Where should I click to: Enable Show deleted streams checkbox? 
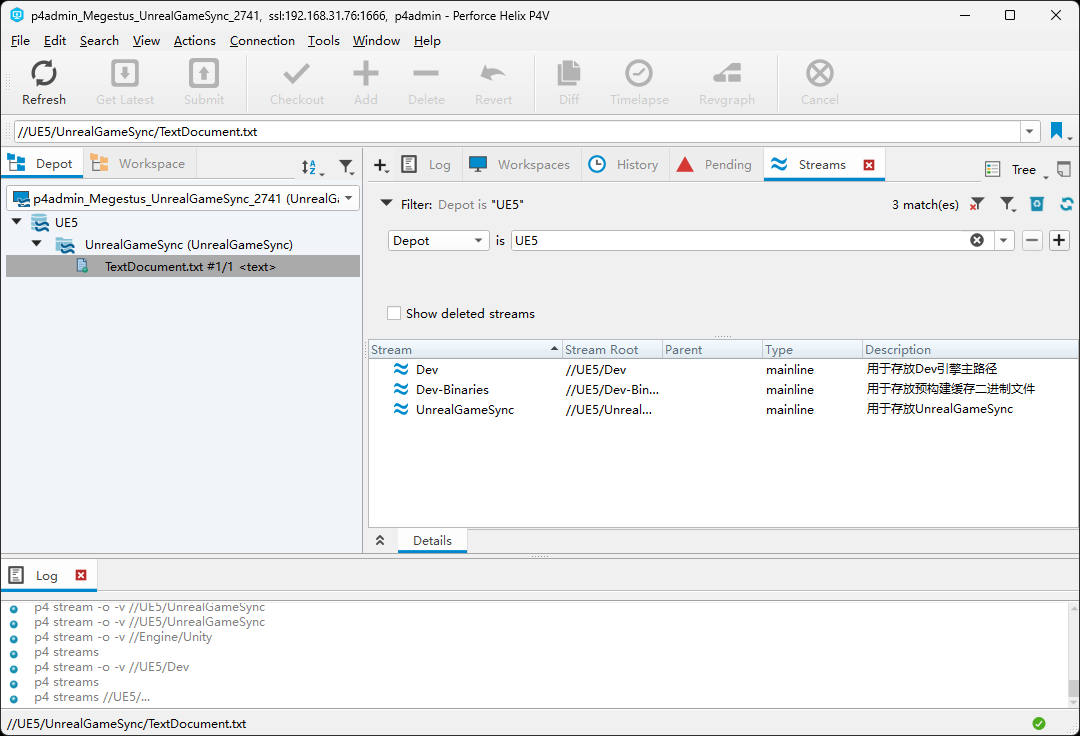(394, 313)
